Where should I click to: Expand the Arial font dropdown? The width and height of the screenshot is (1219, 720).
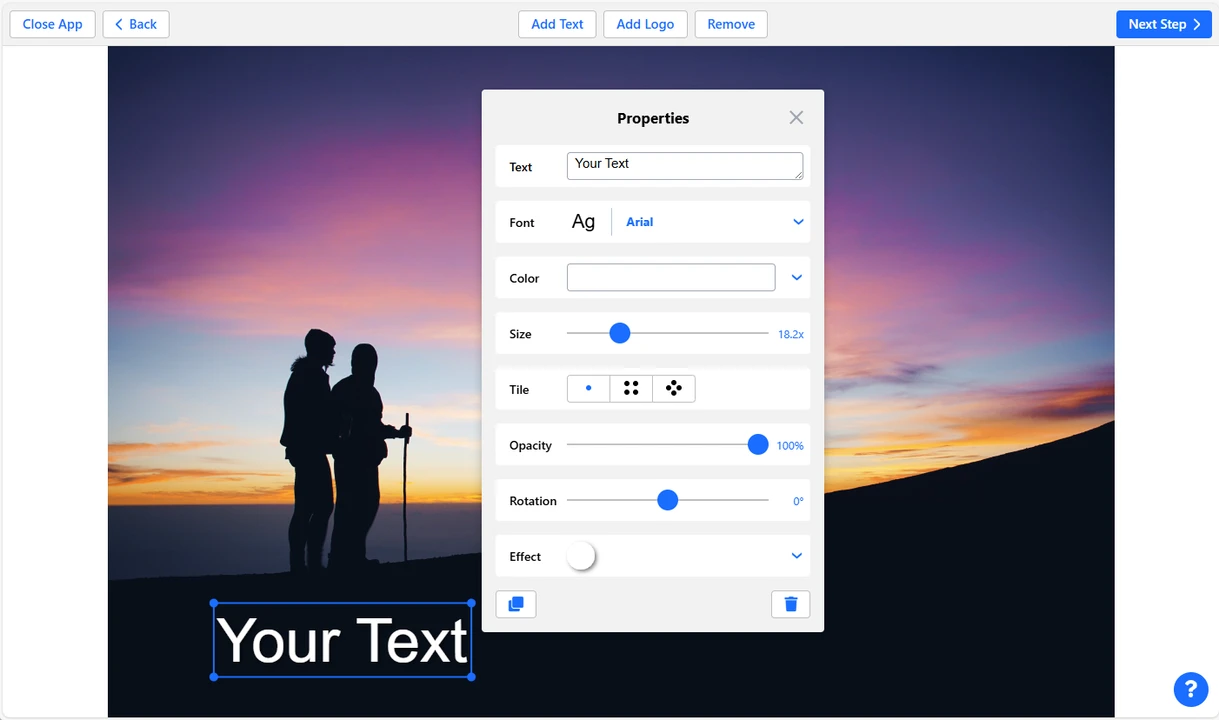(797, 221)
